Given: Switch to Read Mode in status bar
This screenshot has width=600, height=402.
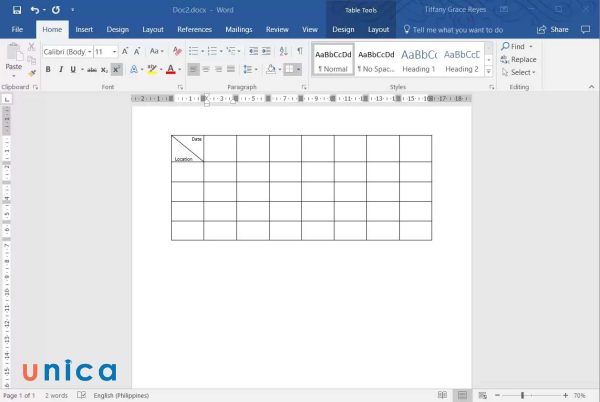Looking at the screenshot, I should 442,395.
